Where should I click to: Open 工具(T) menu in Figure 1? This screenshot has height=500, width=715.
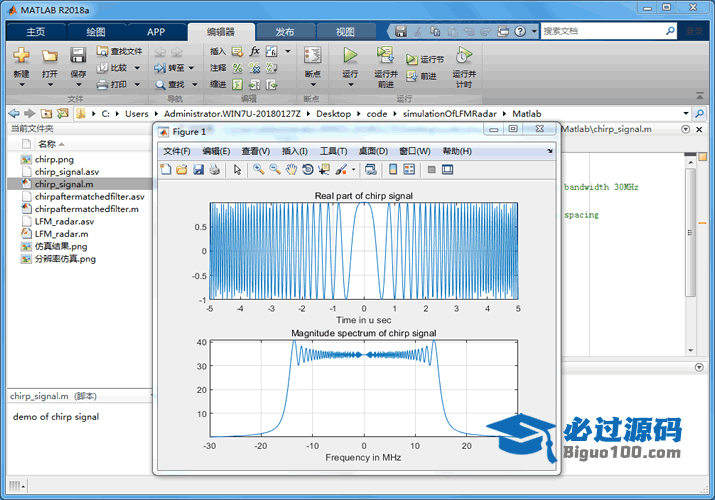tap(333, 151)
